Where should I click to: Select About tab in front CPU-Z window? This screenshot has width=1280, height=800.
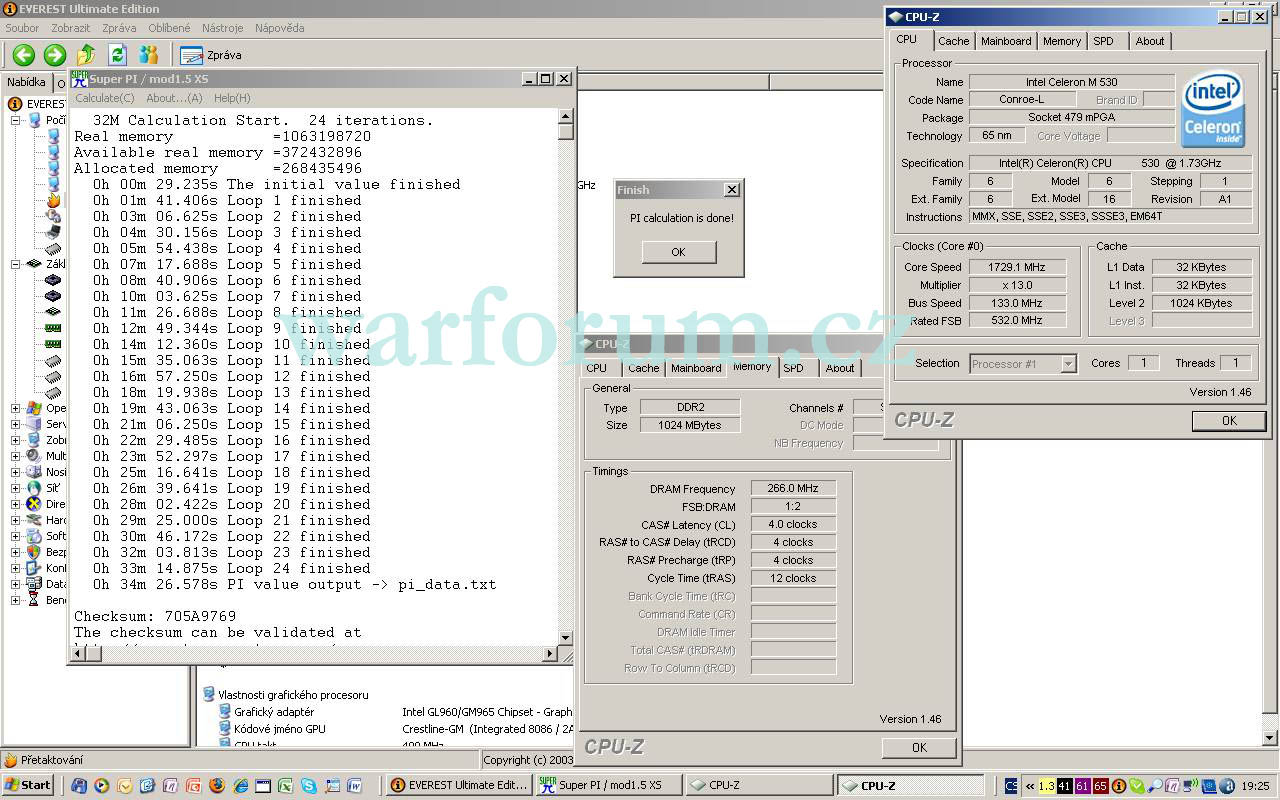(x=1150, y=41)
